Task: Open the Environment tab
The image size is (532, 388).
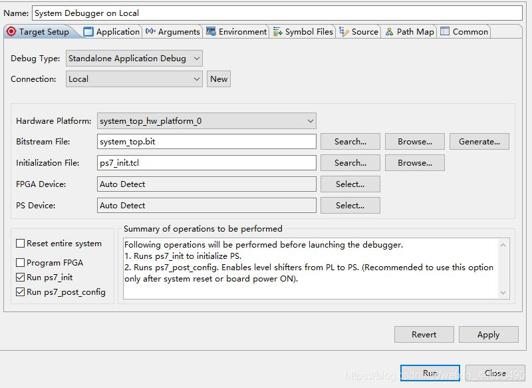Action: pyautogui.click(x=236, y=32)
